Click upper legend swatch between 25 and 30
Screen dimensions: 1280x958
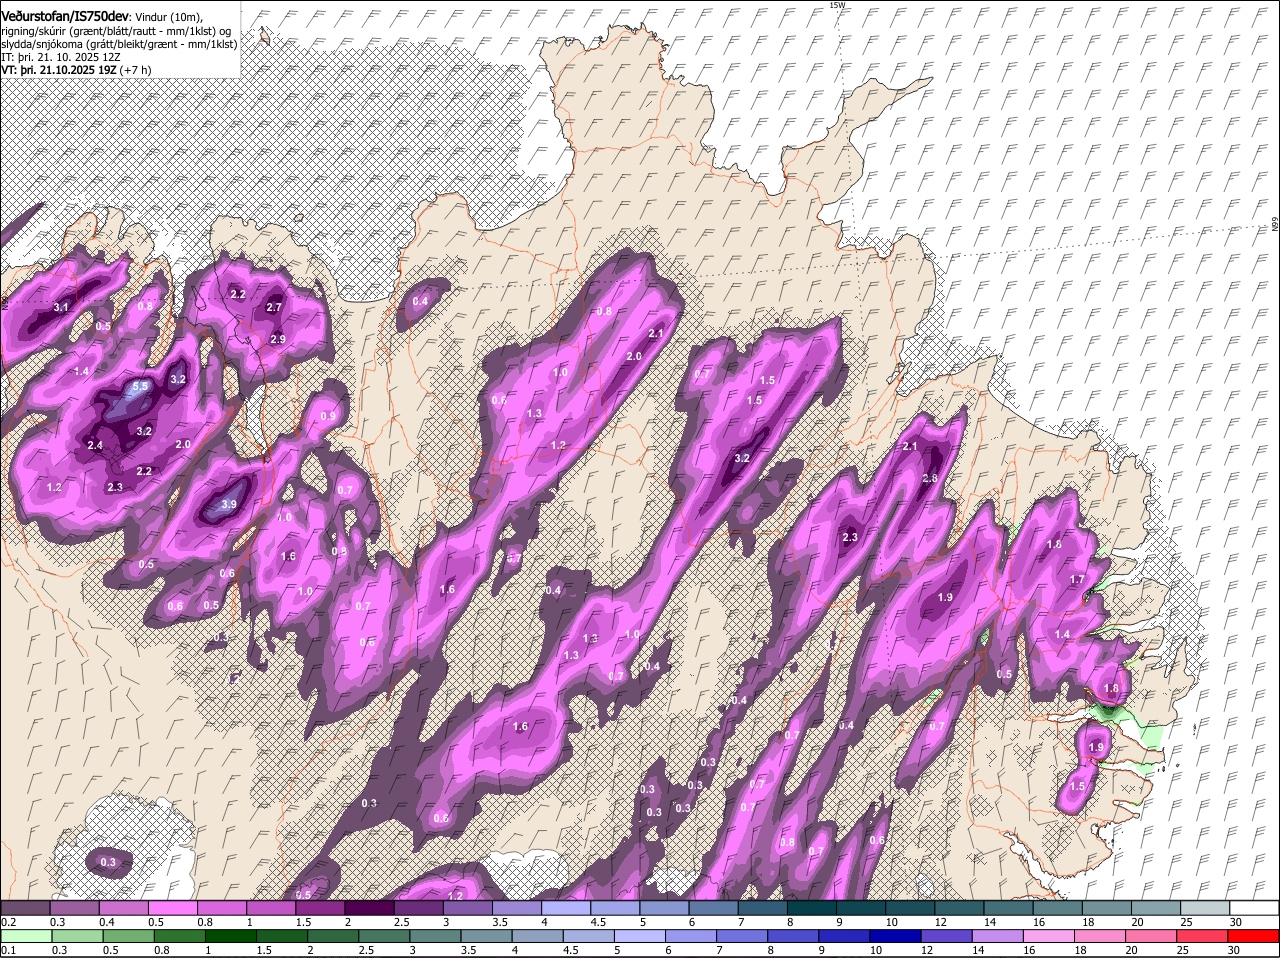point(1206,907)
